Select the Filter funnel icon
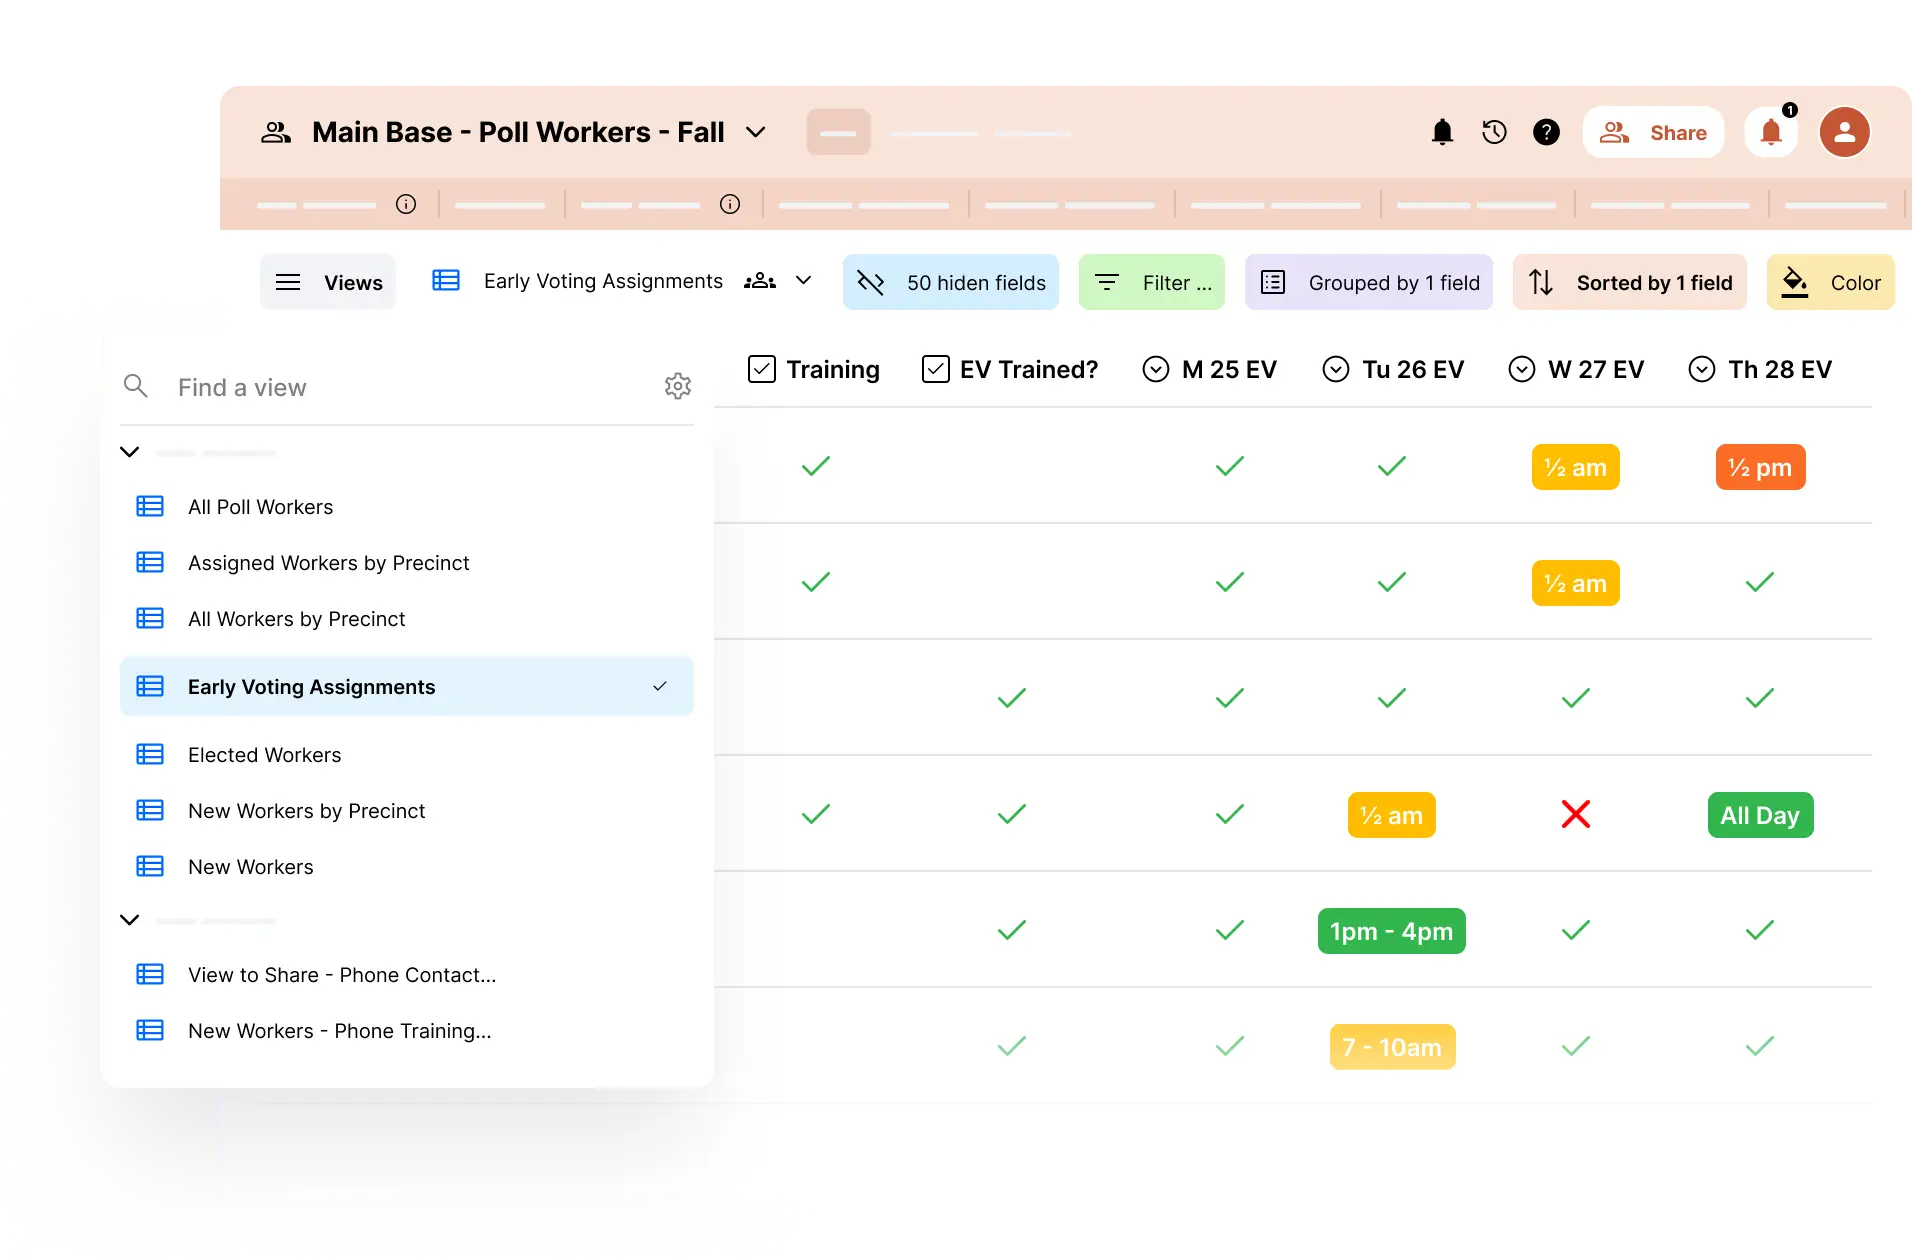This screenshot has height=1260, width=1912. point(1107,282)
